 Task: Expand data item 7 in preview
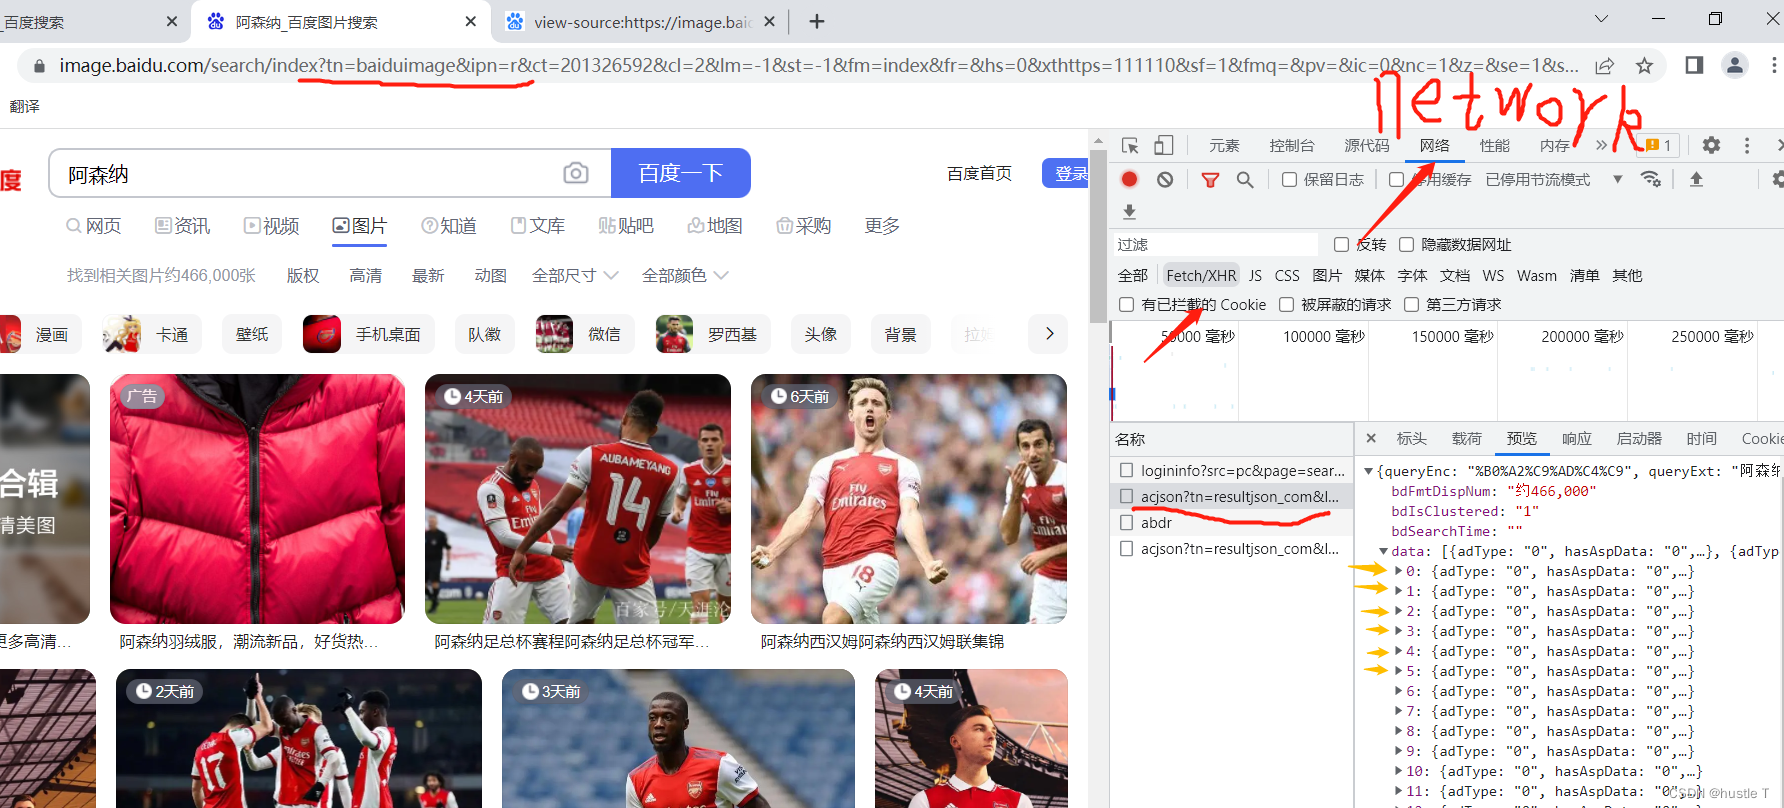click(x=1398, y=711)
